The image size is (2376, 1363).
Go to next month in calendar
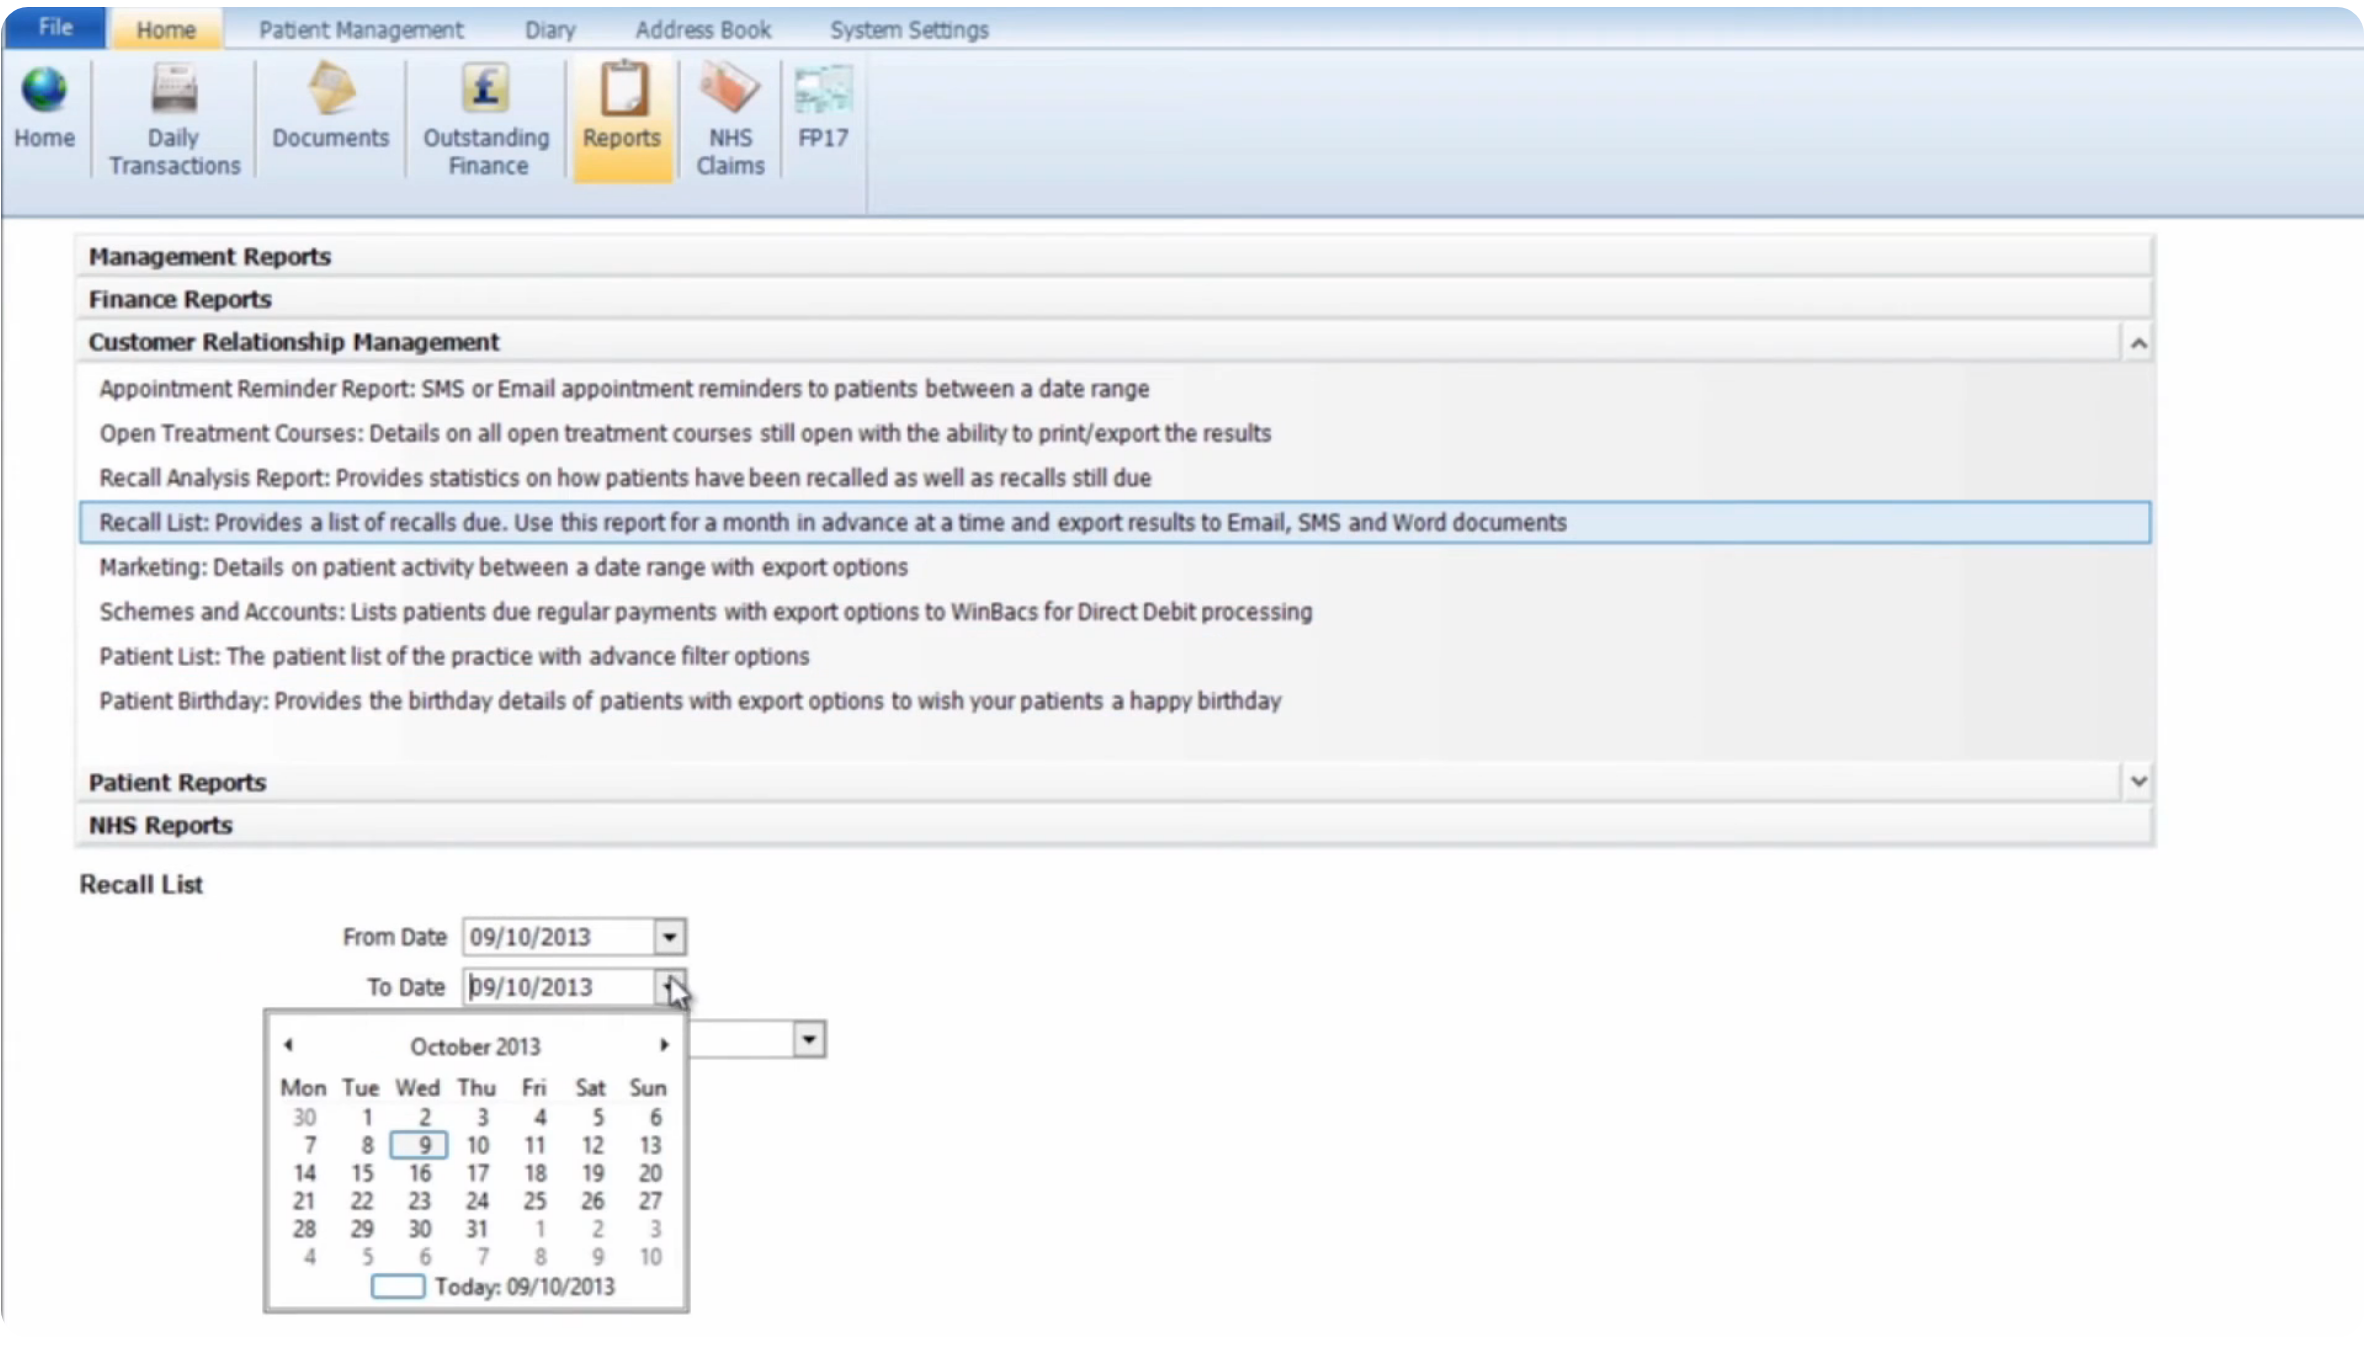pyautogui.click(x=664, y=1044)
